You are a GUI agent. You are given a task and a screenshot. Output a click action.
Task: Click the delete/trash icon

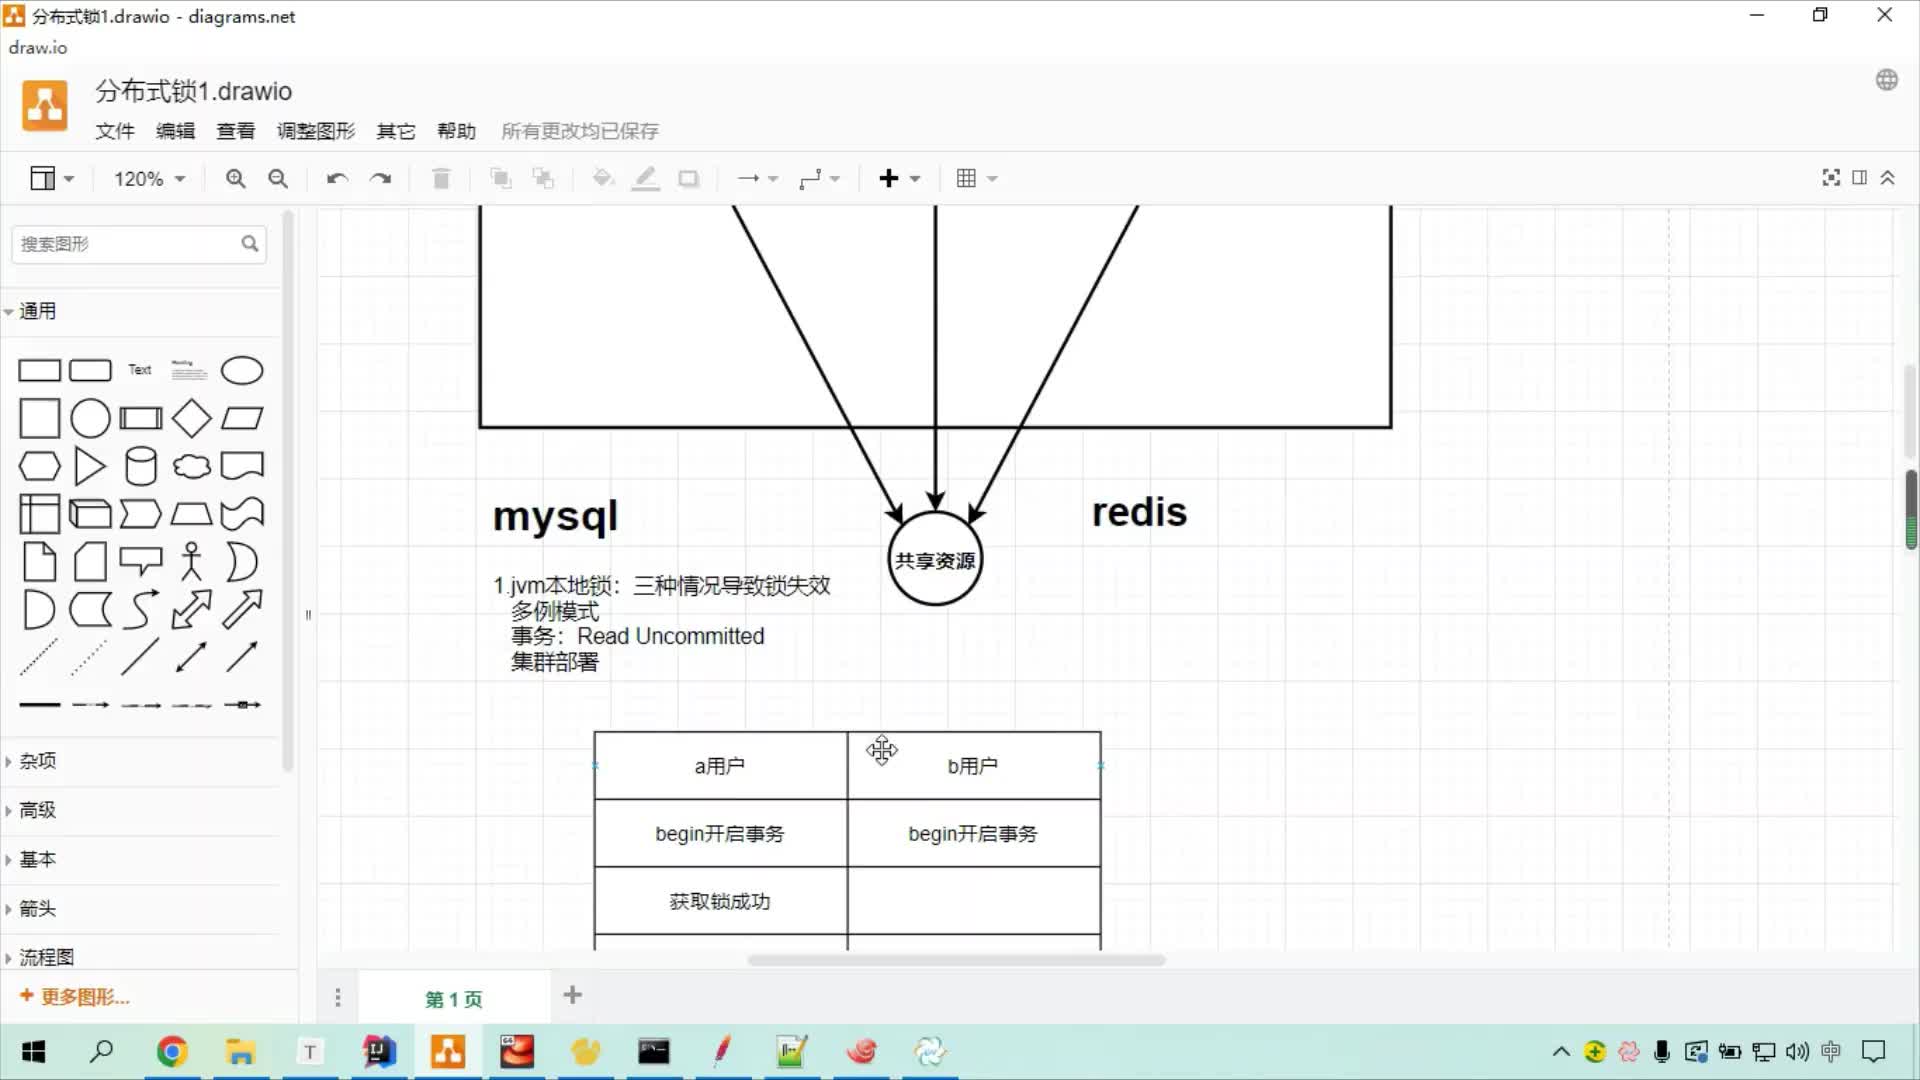pos(442,178)
